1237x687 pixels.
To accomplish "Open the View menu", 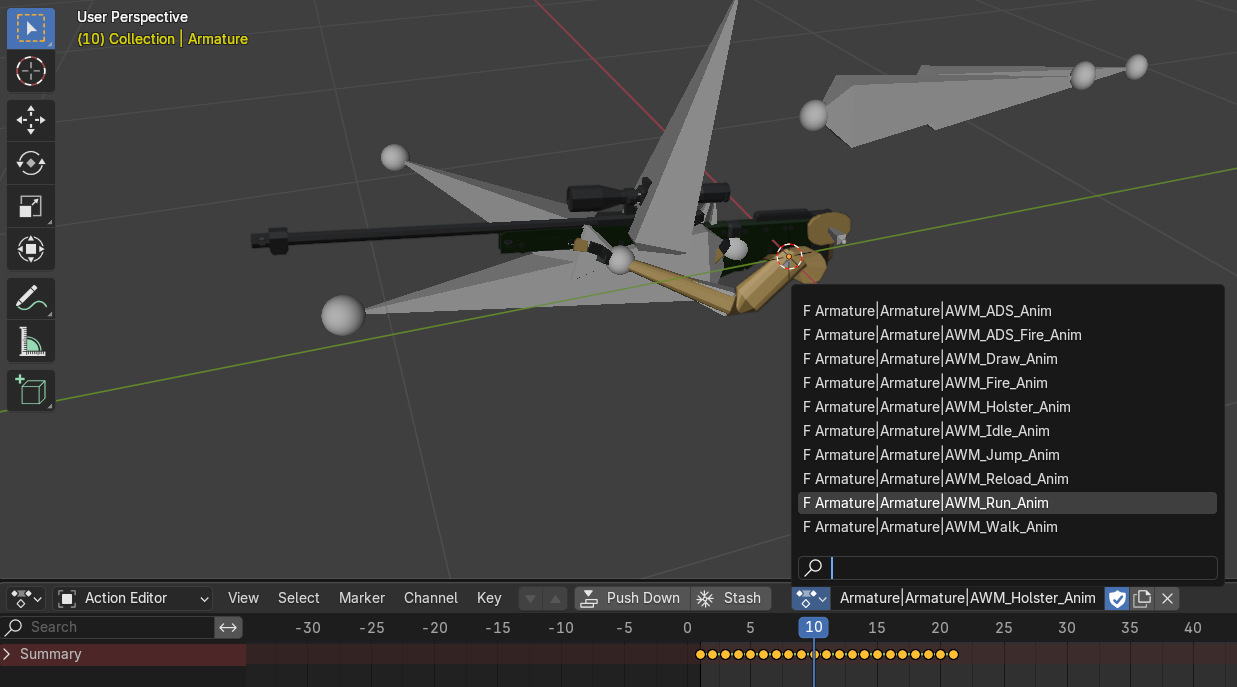I will 243,598.
